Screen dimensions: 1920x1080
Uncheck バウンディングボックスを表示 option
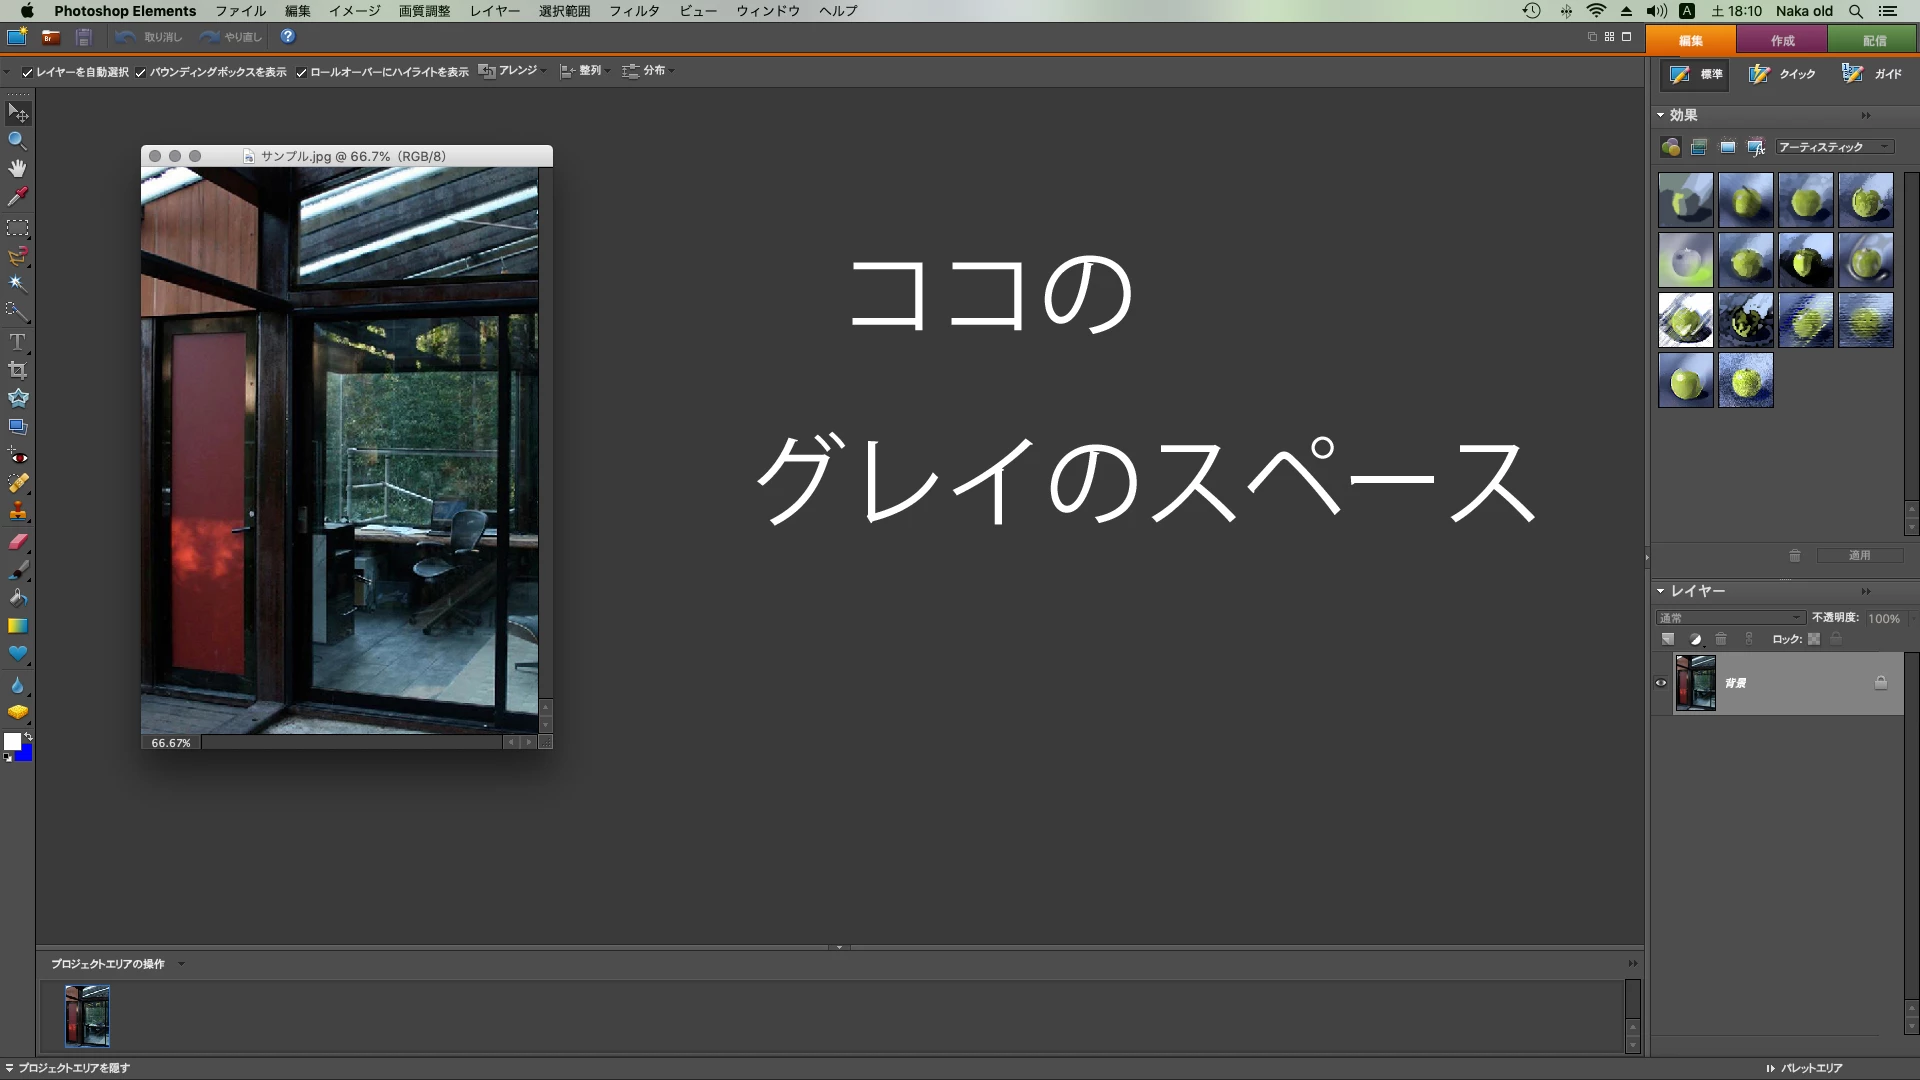[141, 72]
